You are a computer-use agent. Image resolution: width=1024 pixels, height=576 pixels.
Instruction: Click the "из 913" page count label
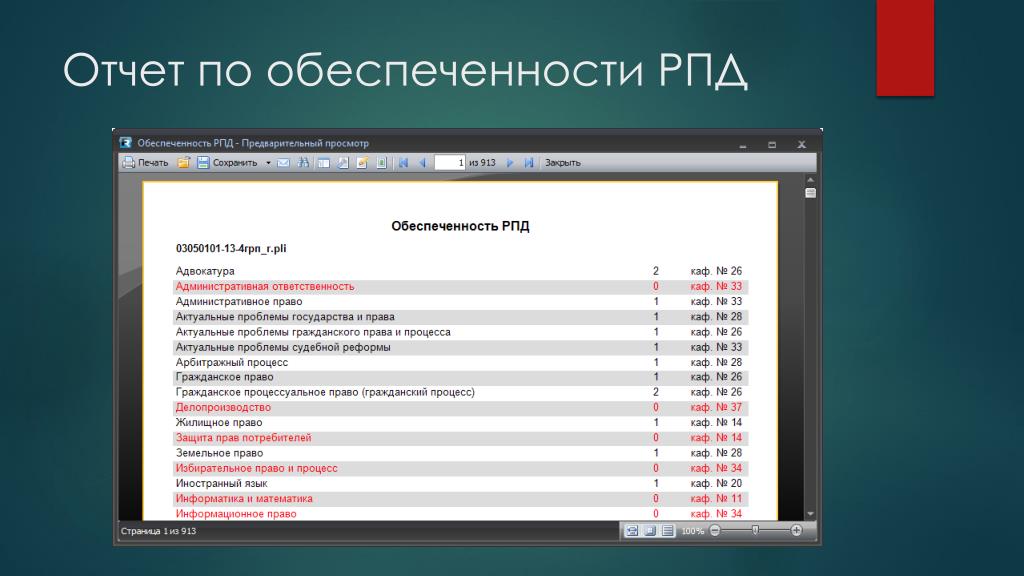point(483,163)
